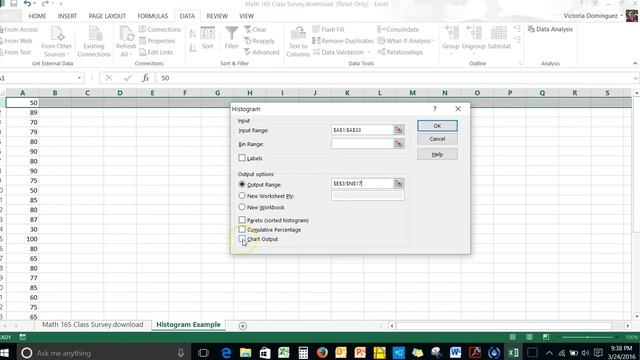Click Connections in ribbon

(160, 29)
